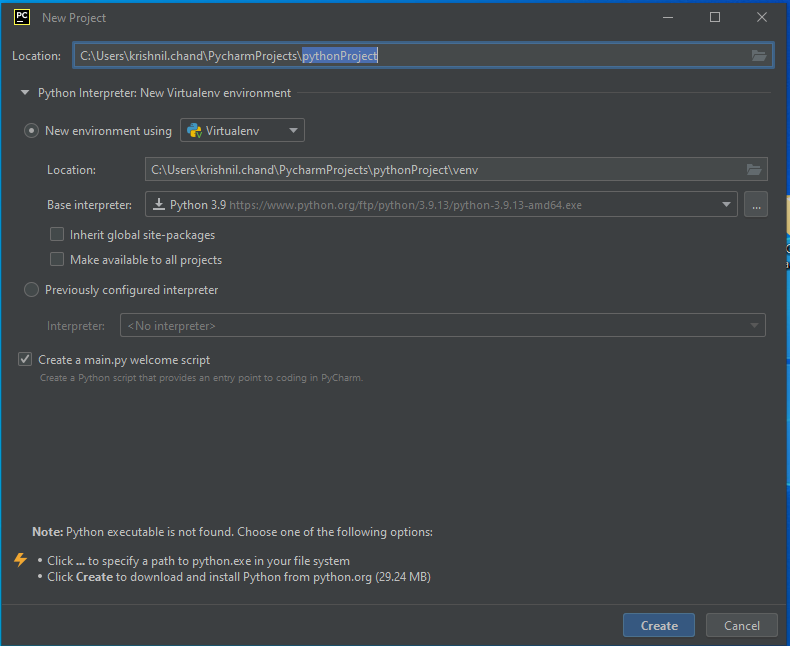The height and width of the screenshot is (646, 790).
Task: Click the lightning bolt note icon
Action: coord(20,559)
